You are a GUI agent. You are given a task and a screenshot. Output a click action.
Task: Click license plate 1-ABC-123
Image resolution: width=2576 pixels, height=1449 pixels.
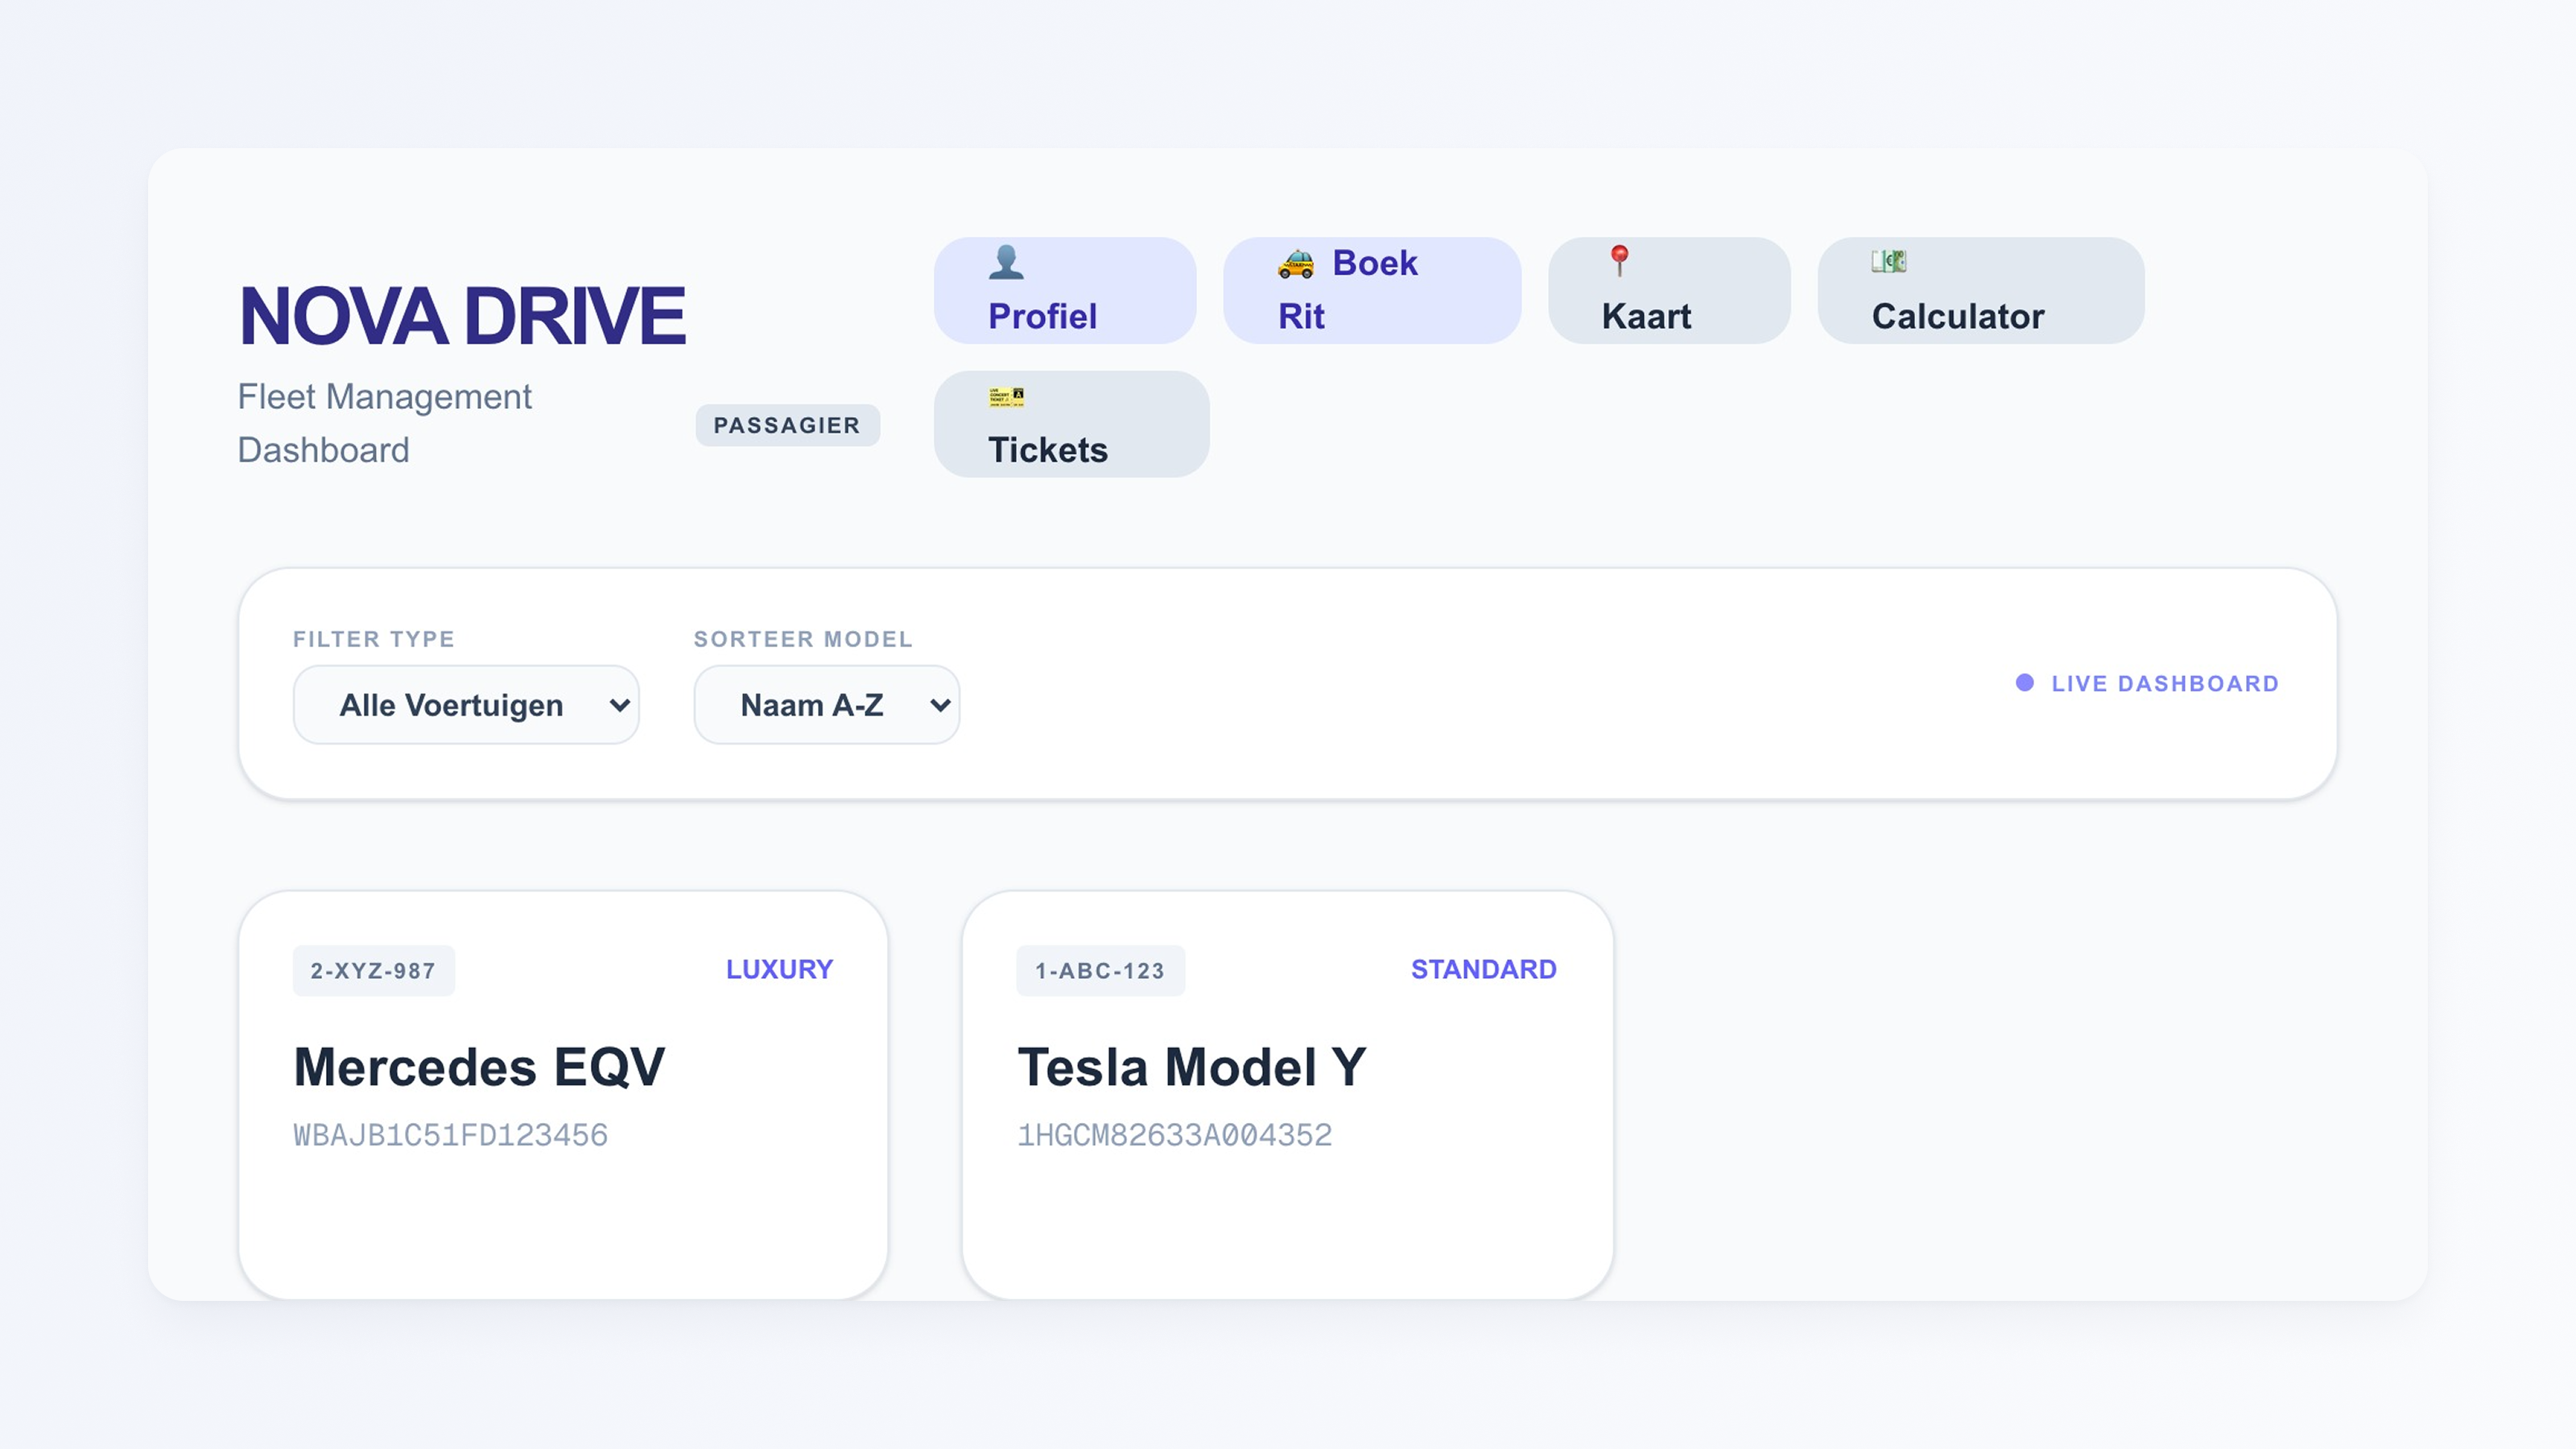(1100, 971)
